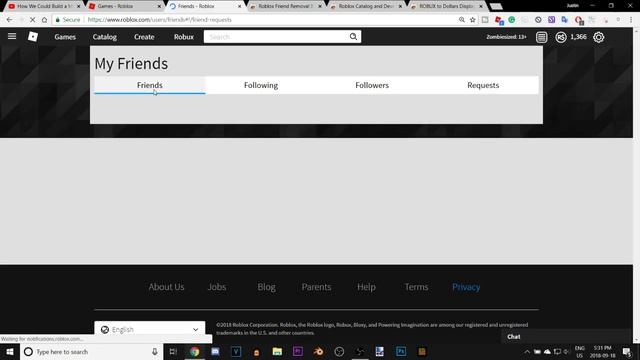Click the taskbar clock showing 5:31 PM
The height and width of the screenshot is (360, 640).
pos(602,351)
